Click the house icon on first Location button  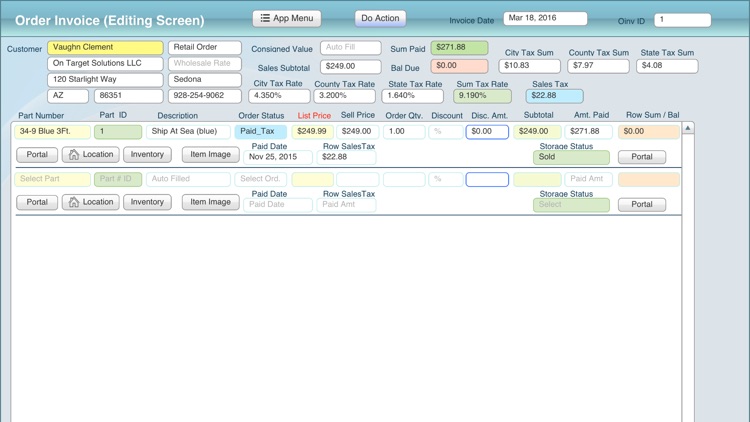74,155
